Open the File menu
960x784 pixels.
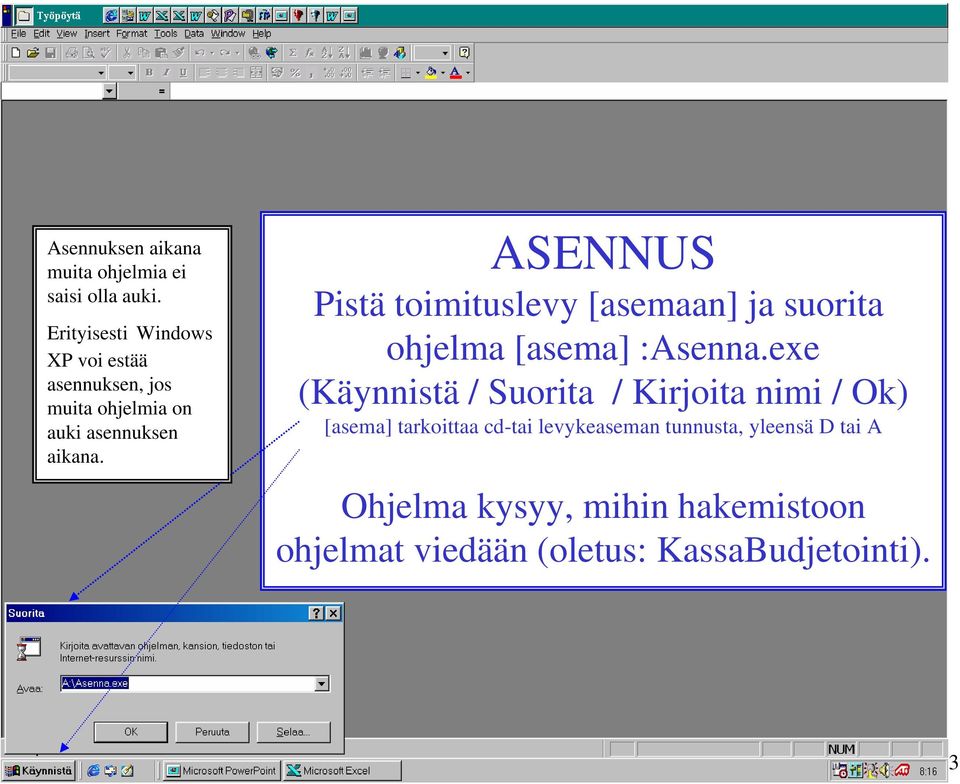[x=18, y=34]
